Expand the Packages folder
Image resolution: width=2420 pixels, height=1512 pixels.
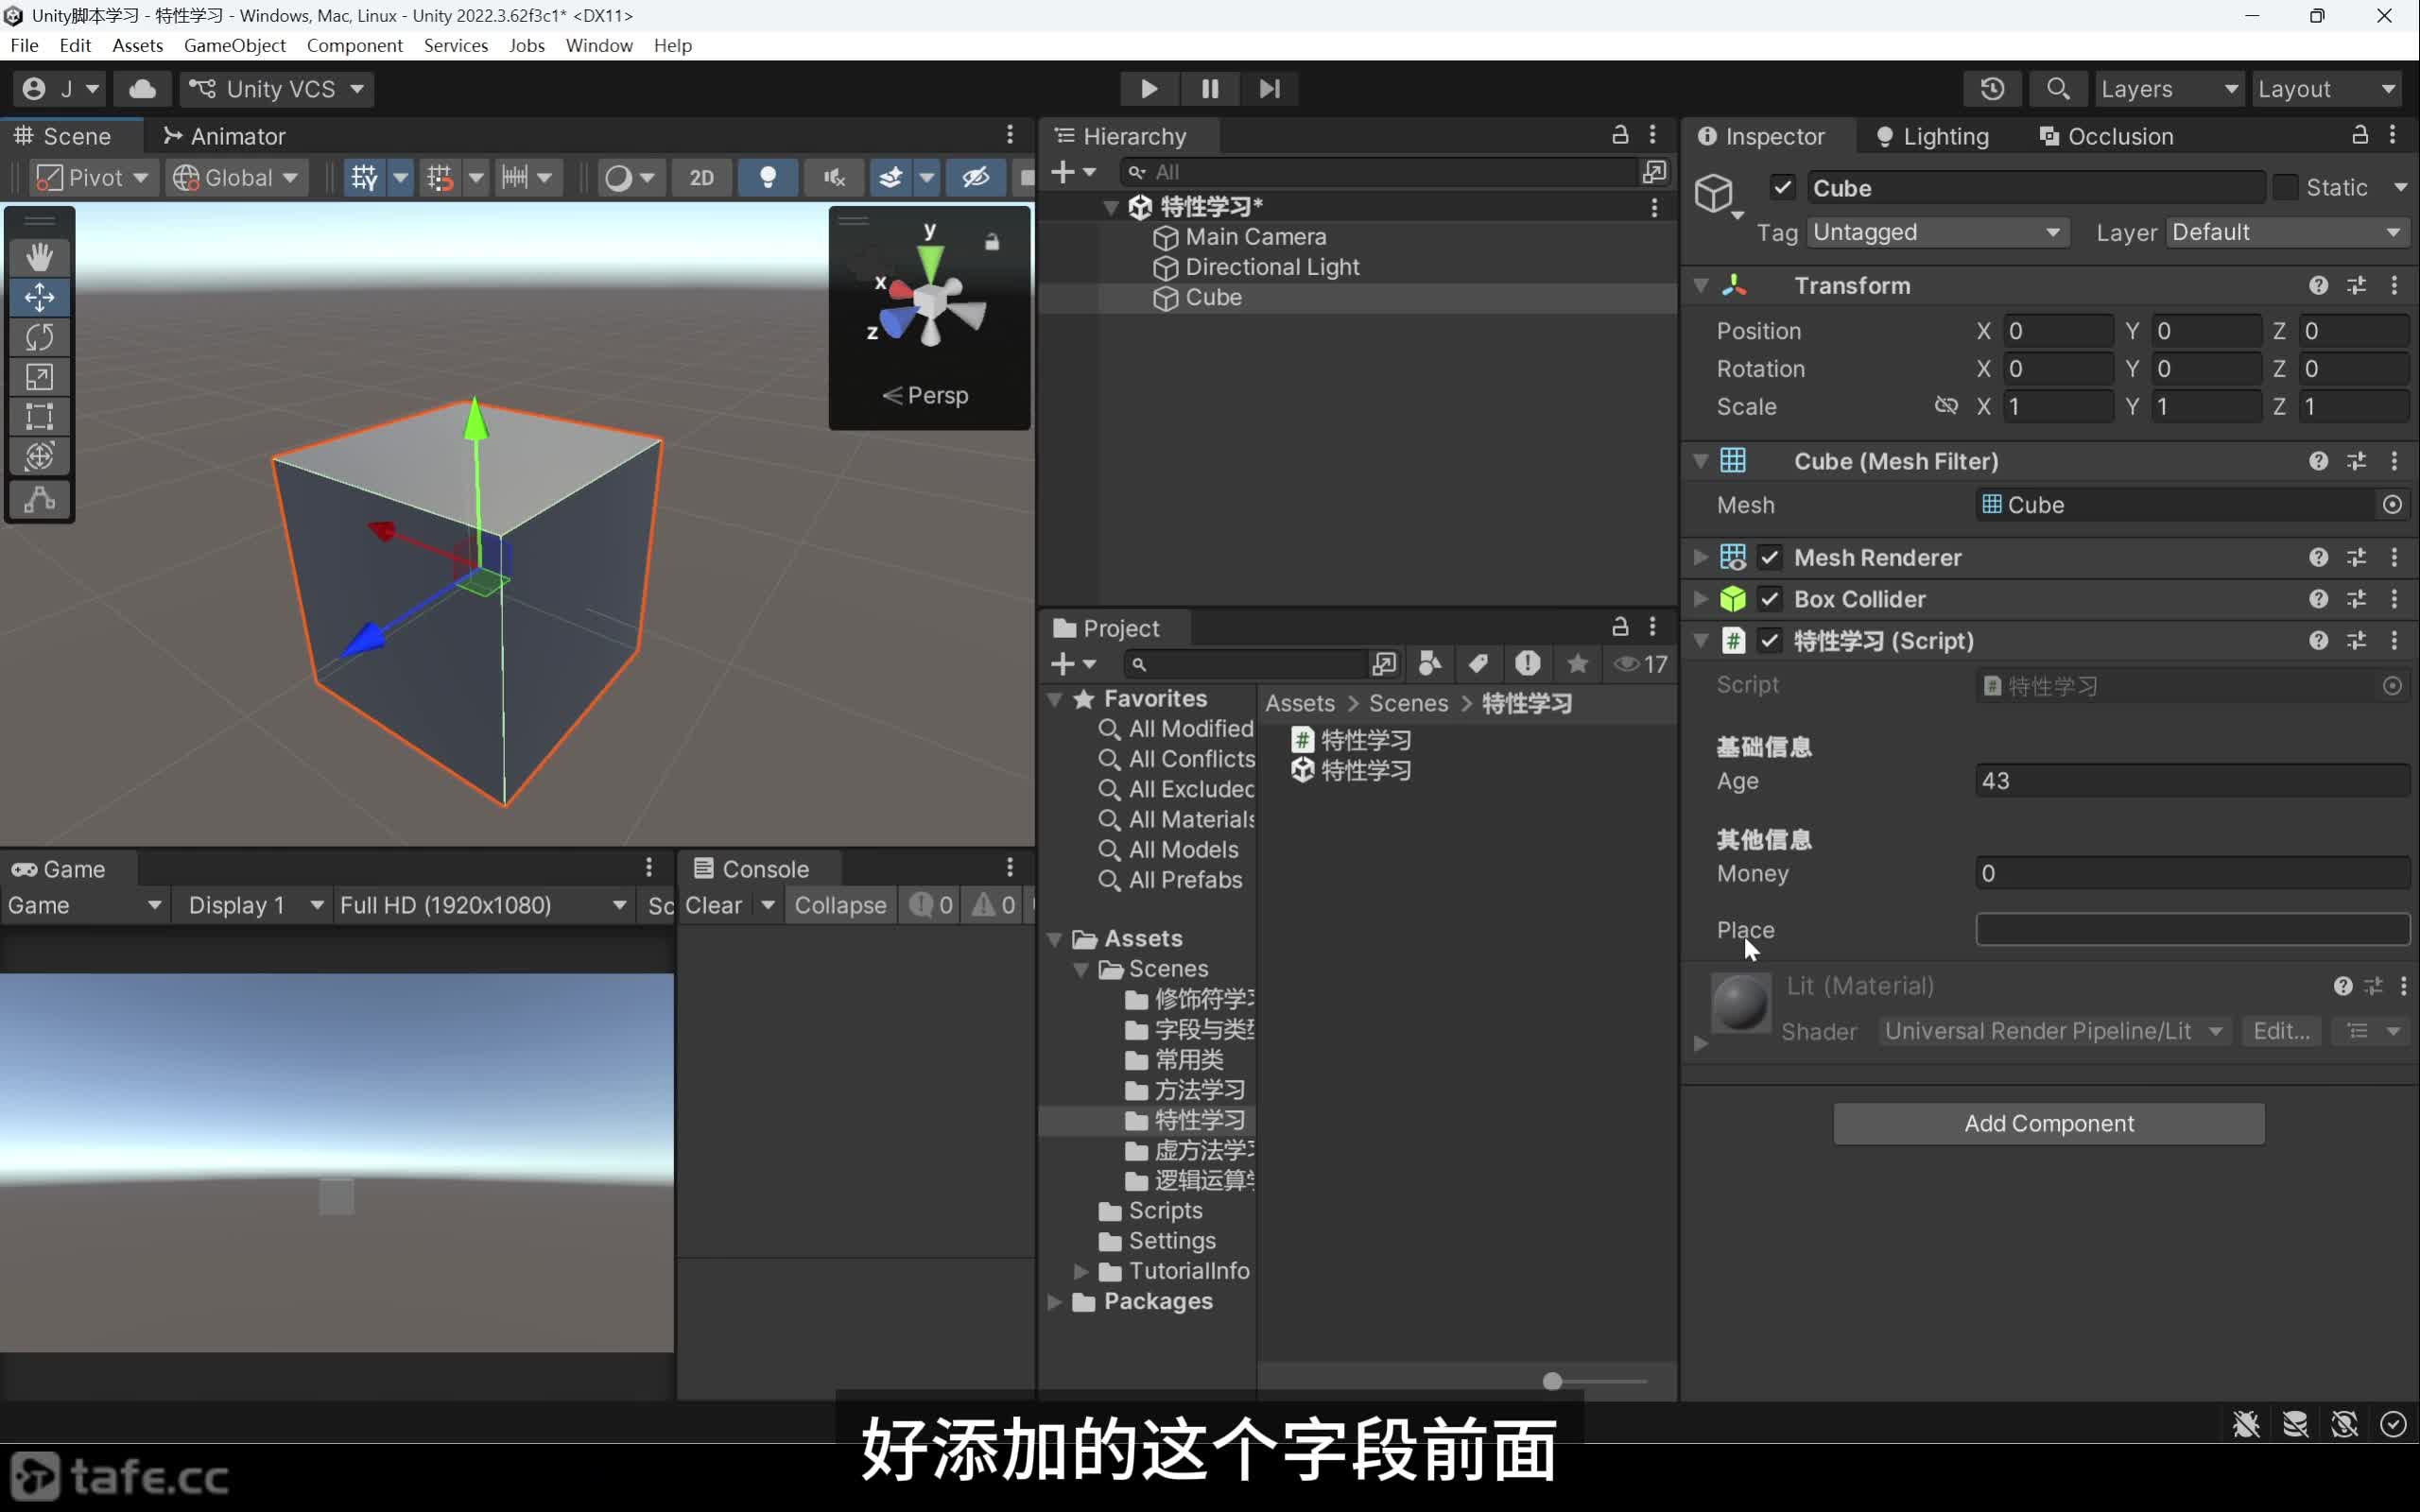[1055, 1302]
